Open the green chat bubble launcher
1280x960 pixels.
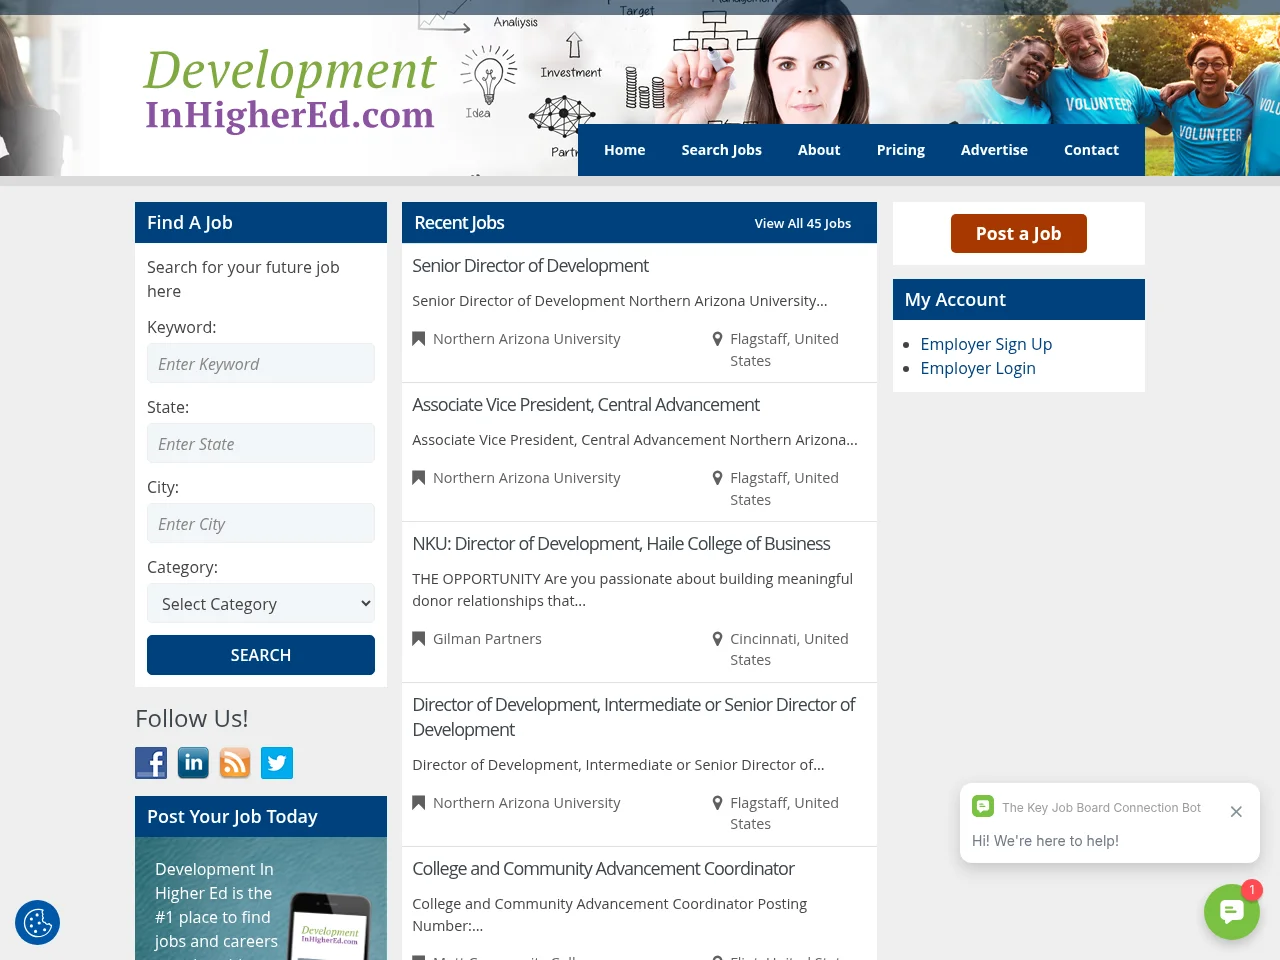point(1232,912)
